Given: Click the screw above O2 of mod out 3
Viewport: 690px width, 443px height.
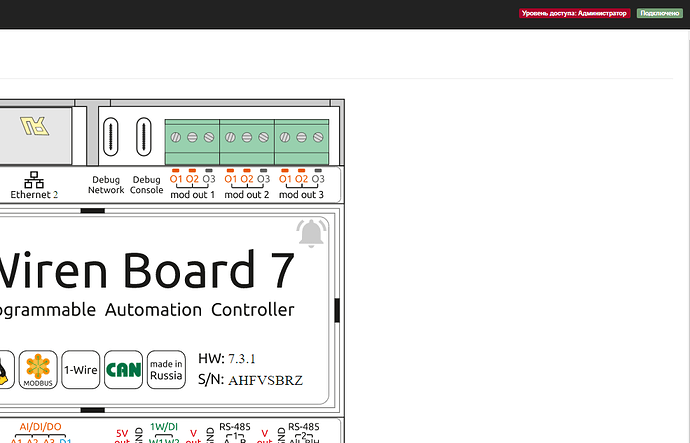Looking at the screenshot, I should click(x=301, y=137).
